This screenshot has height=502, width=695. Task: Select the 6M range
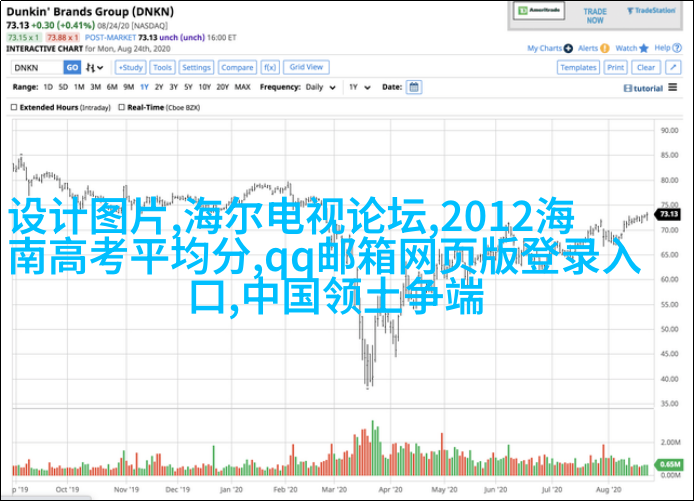(x=112, y=87)
